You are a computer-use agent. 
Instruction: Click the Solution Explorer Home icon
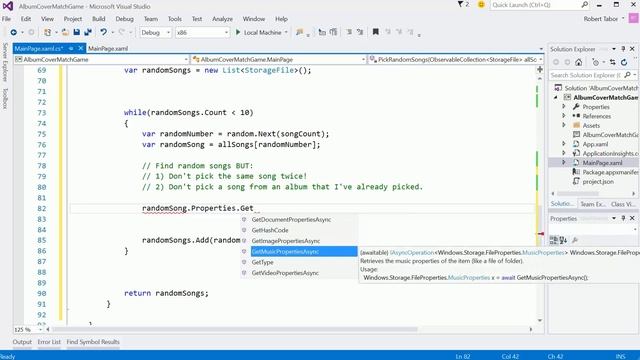(x=578, y=62)
